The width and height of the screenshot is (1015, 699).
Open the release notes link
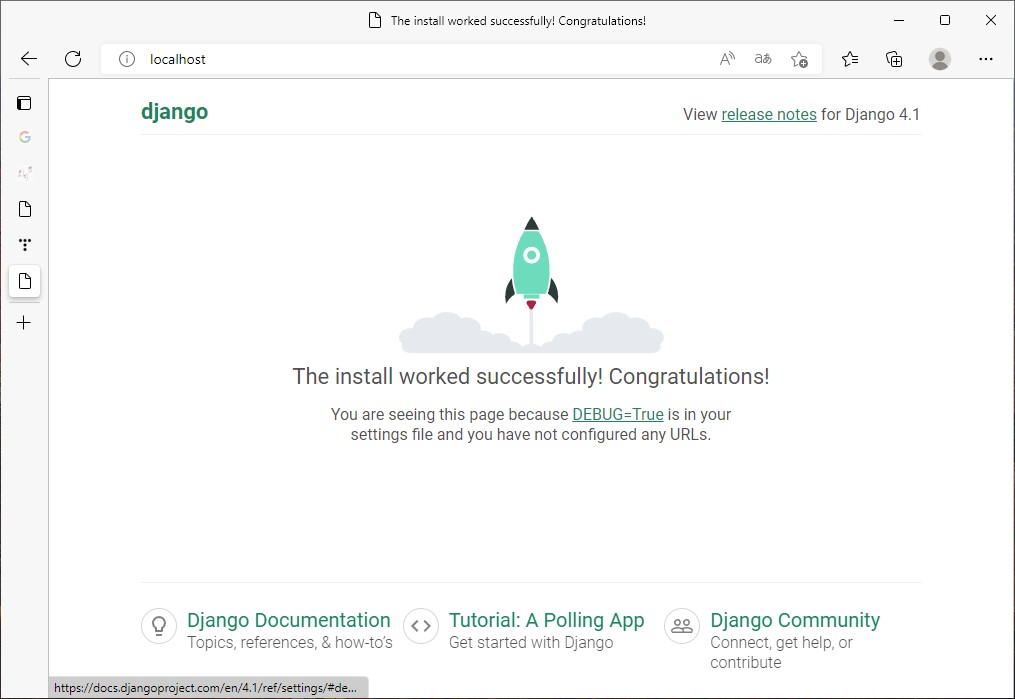click(x=769, y=115)
